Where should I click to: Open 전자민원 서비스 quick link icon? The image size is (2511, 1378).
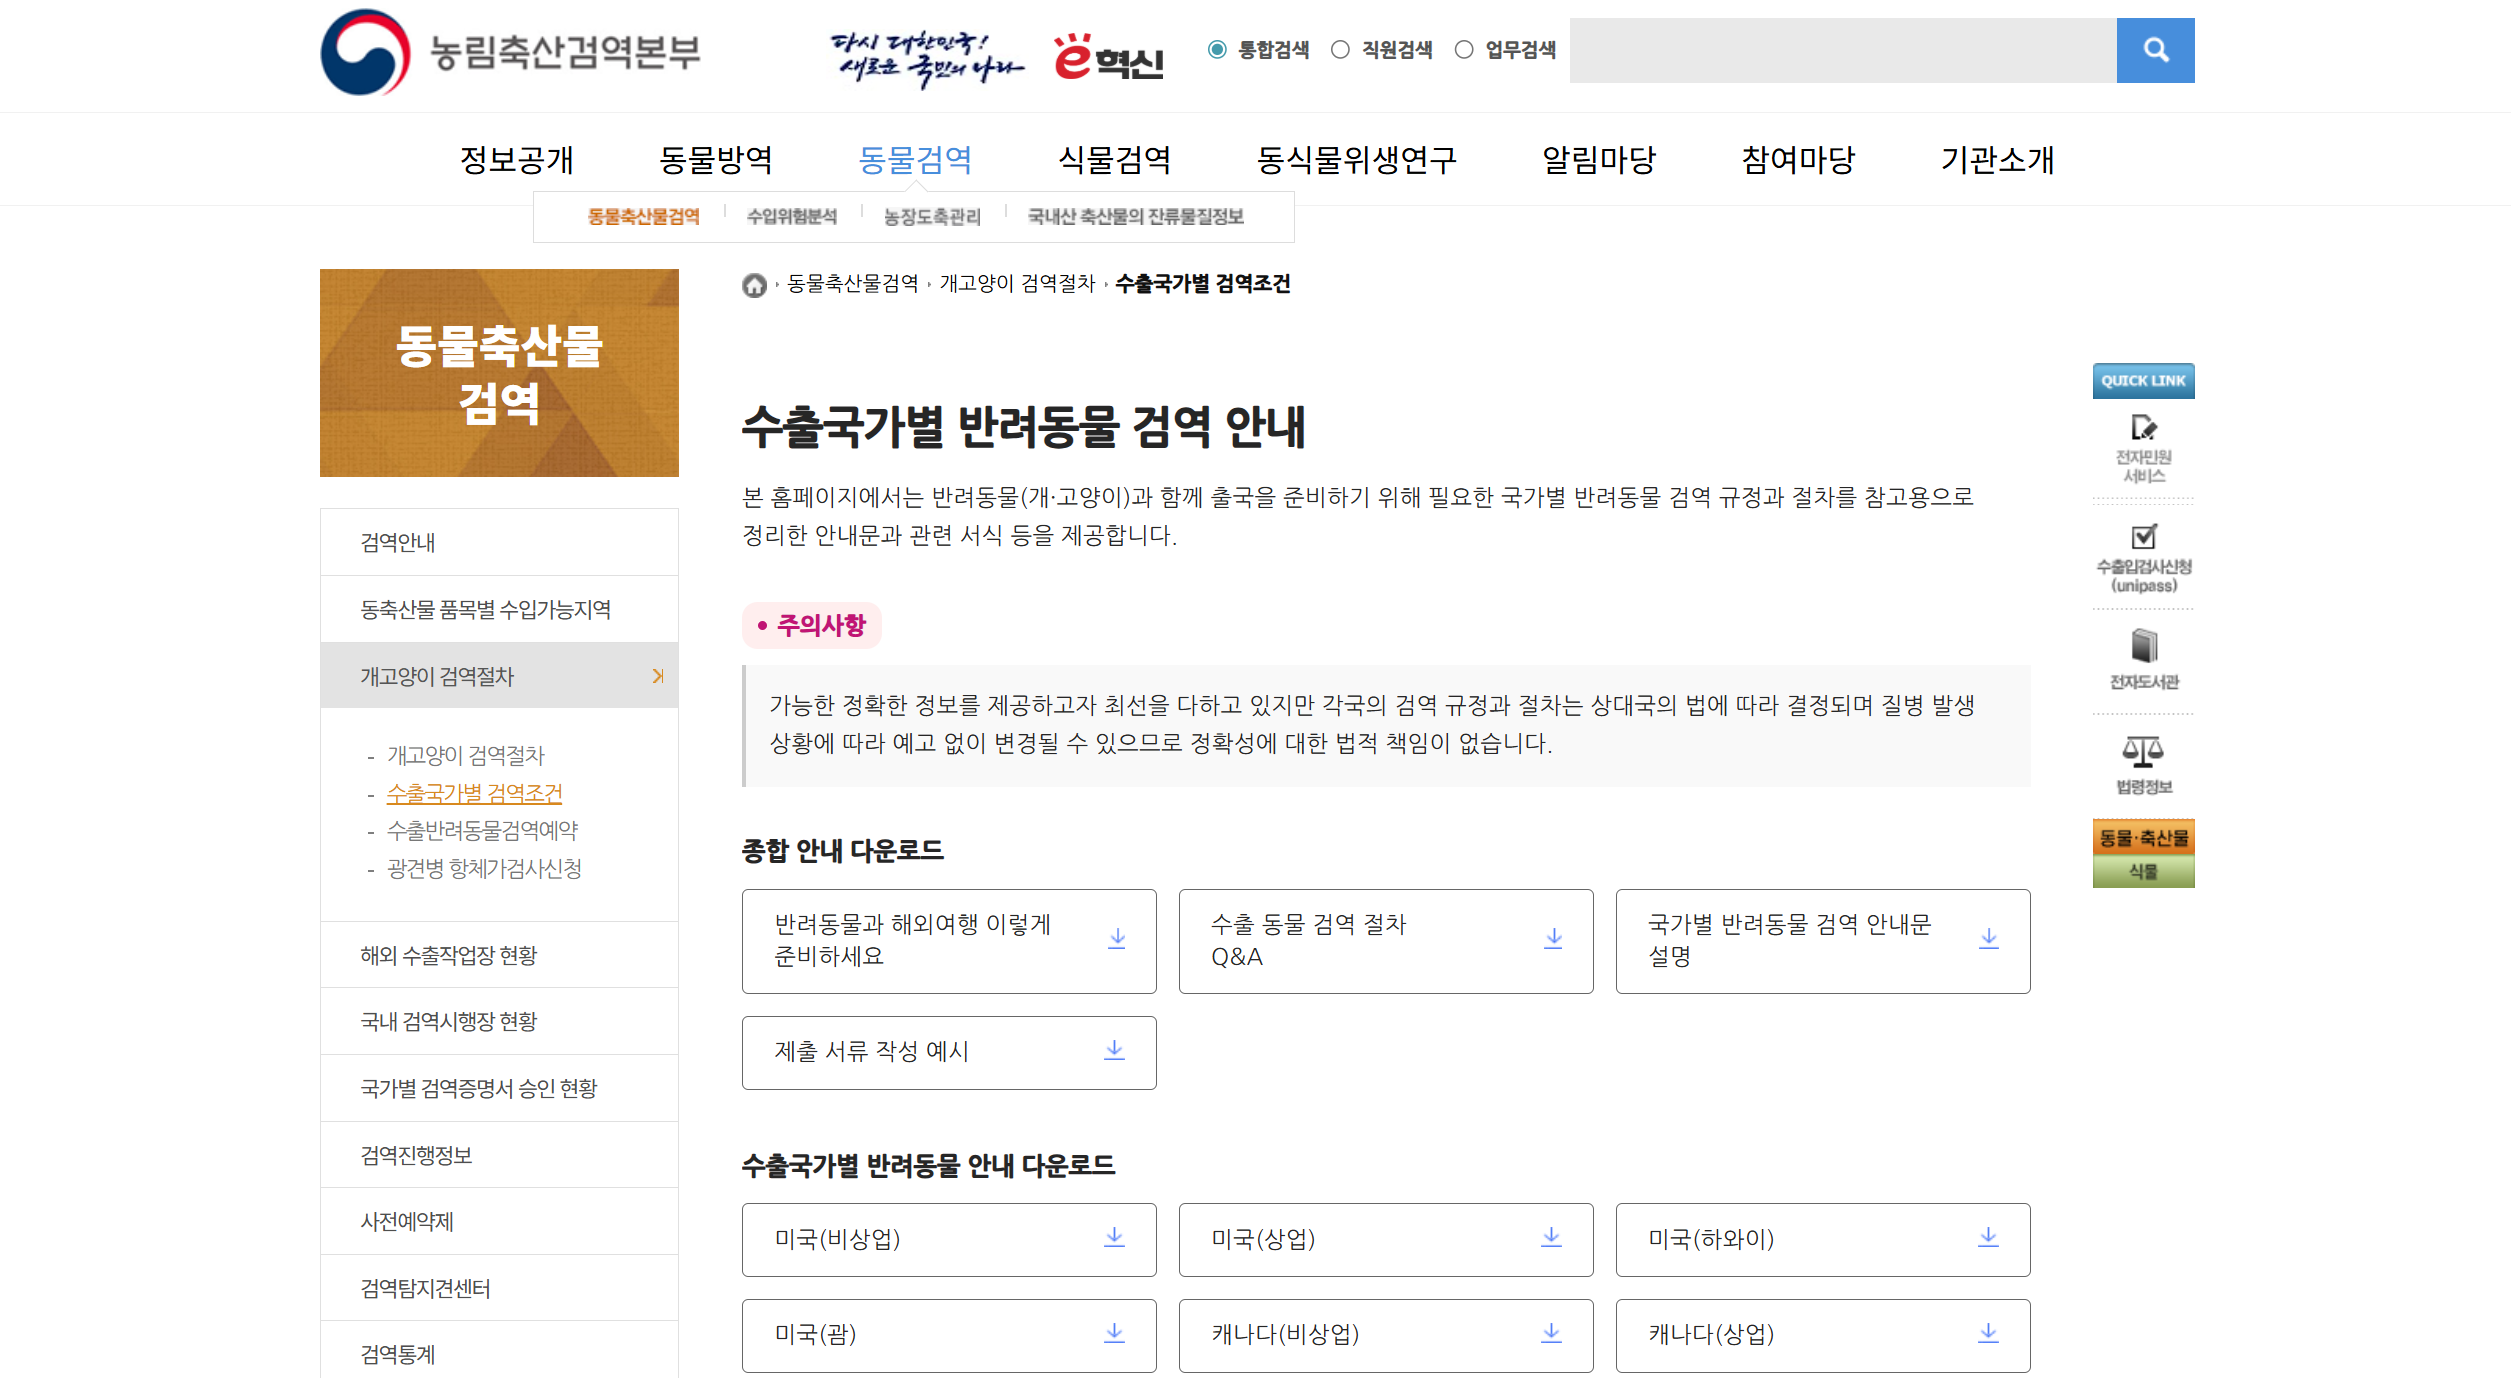(2142, 429)
